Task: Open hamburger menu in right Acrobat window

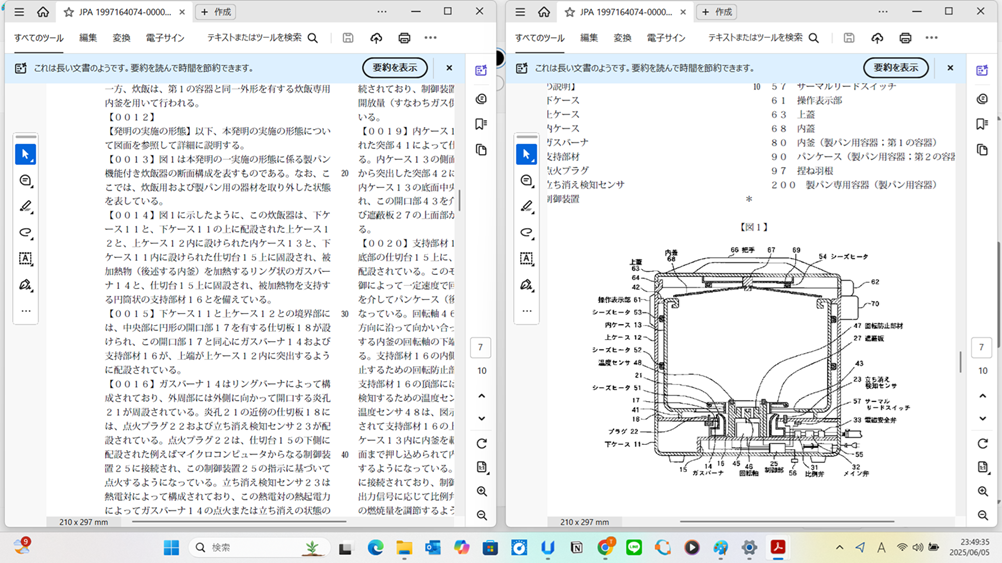Action: [x=520, y=12]
